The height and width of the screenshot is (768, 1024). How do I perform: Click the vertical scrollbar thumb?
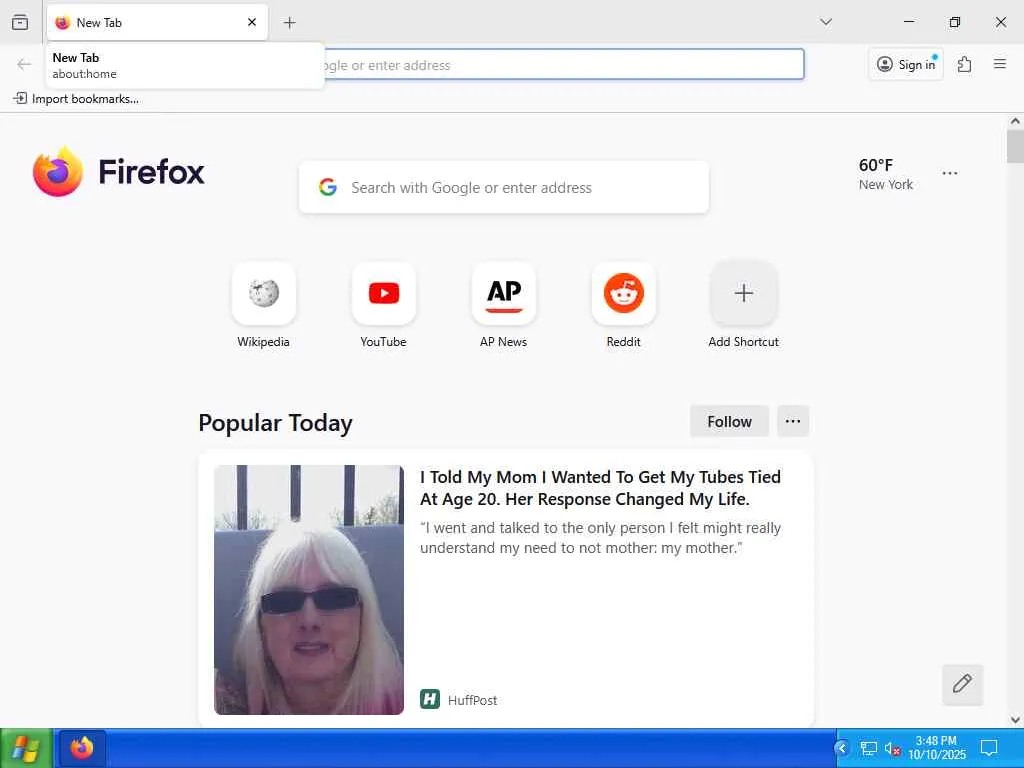coord(1015,146)
